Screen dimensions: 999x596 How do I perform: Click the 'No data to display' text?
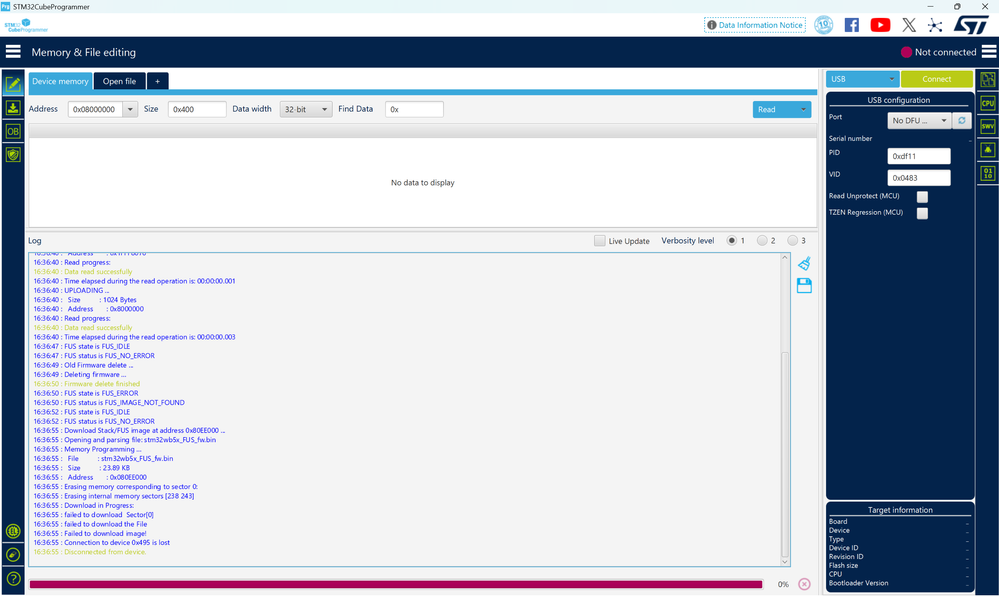(x=422, y=183)
